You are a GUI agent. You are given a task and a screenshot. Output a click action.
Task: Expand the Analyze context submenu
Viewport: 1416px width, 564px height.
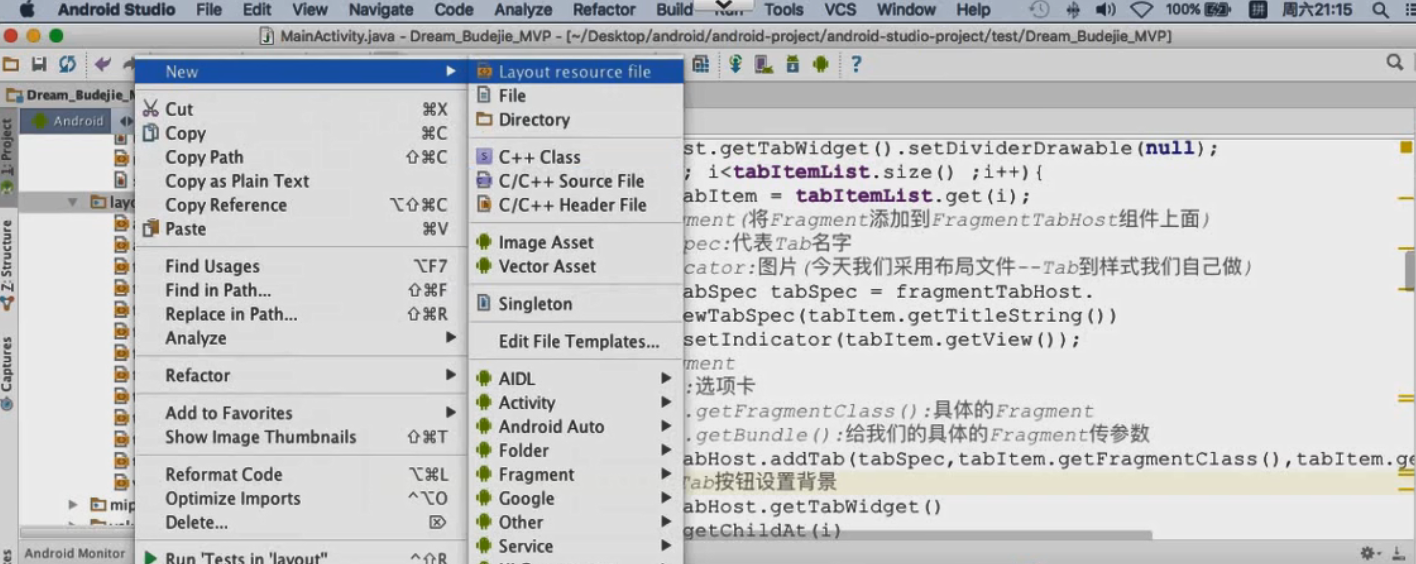coord(301,338)
